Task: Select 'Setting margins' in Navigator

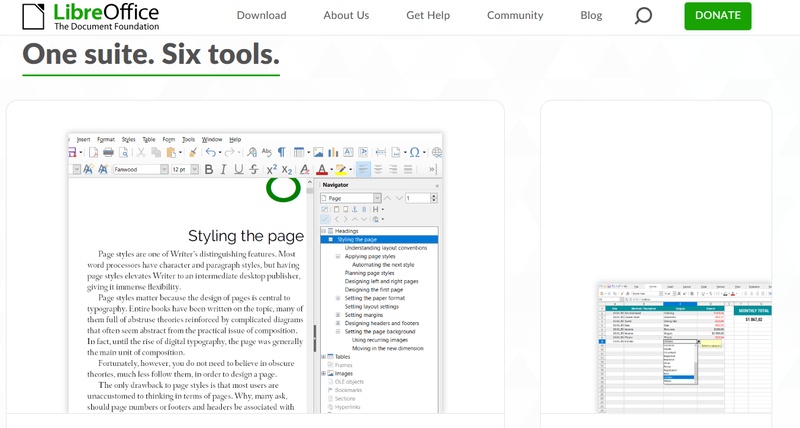Action: click(363, 315)
